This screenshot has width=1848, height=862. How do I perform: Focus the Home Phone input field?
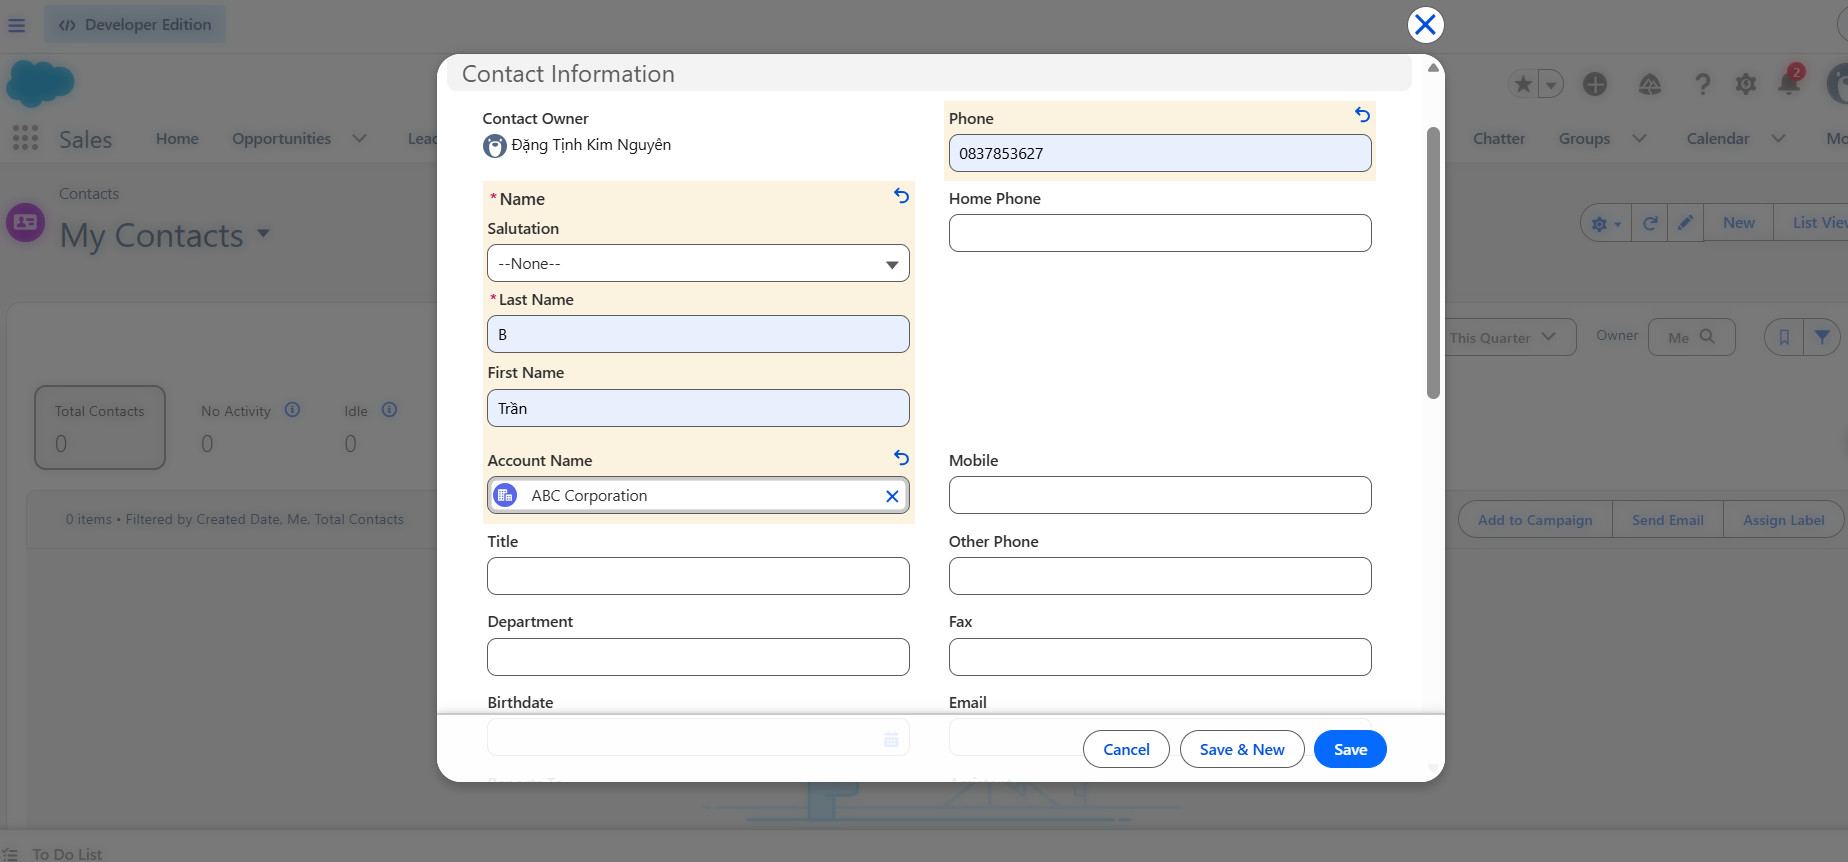tap(1160, 233)
